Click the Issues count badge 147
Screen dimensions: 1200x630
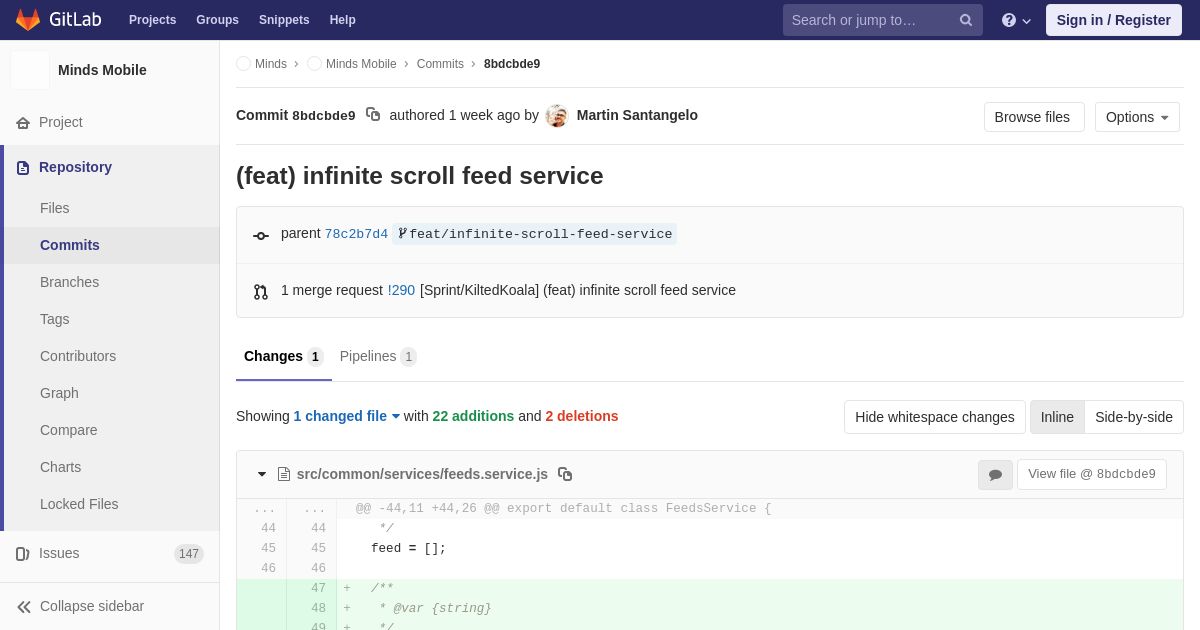pos(189,554)
